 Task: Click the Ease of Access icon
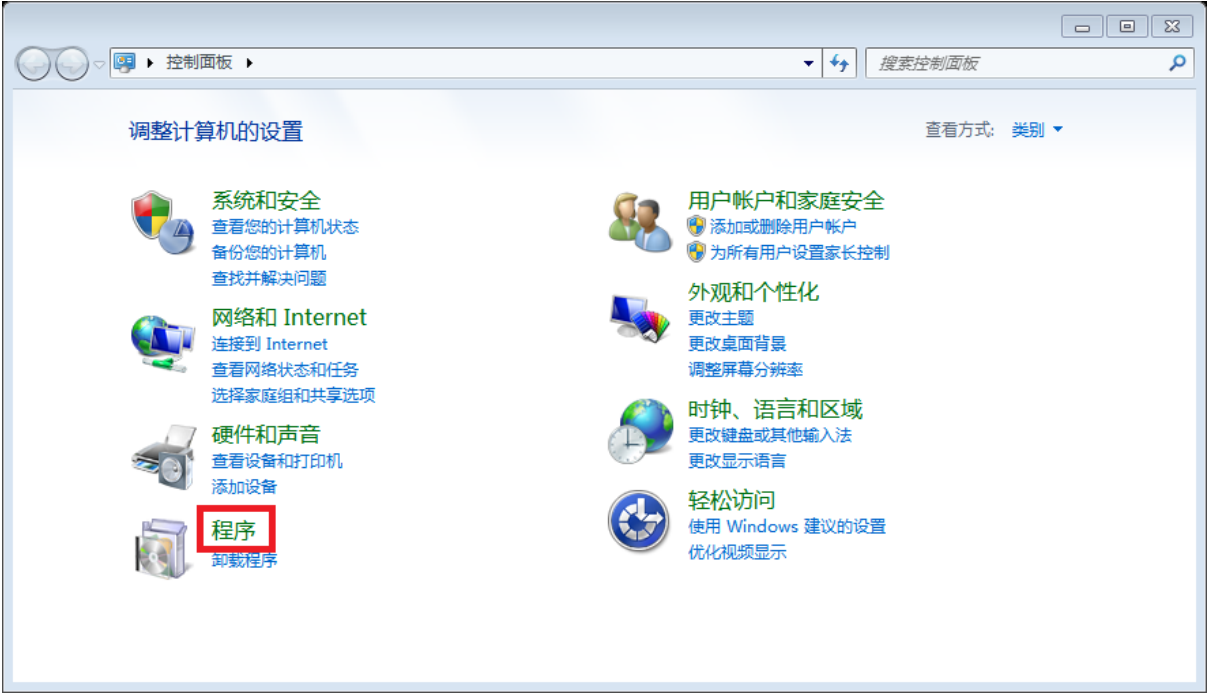[x=639, y=520]
